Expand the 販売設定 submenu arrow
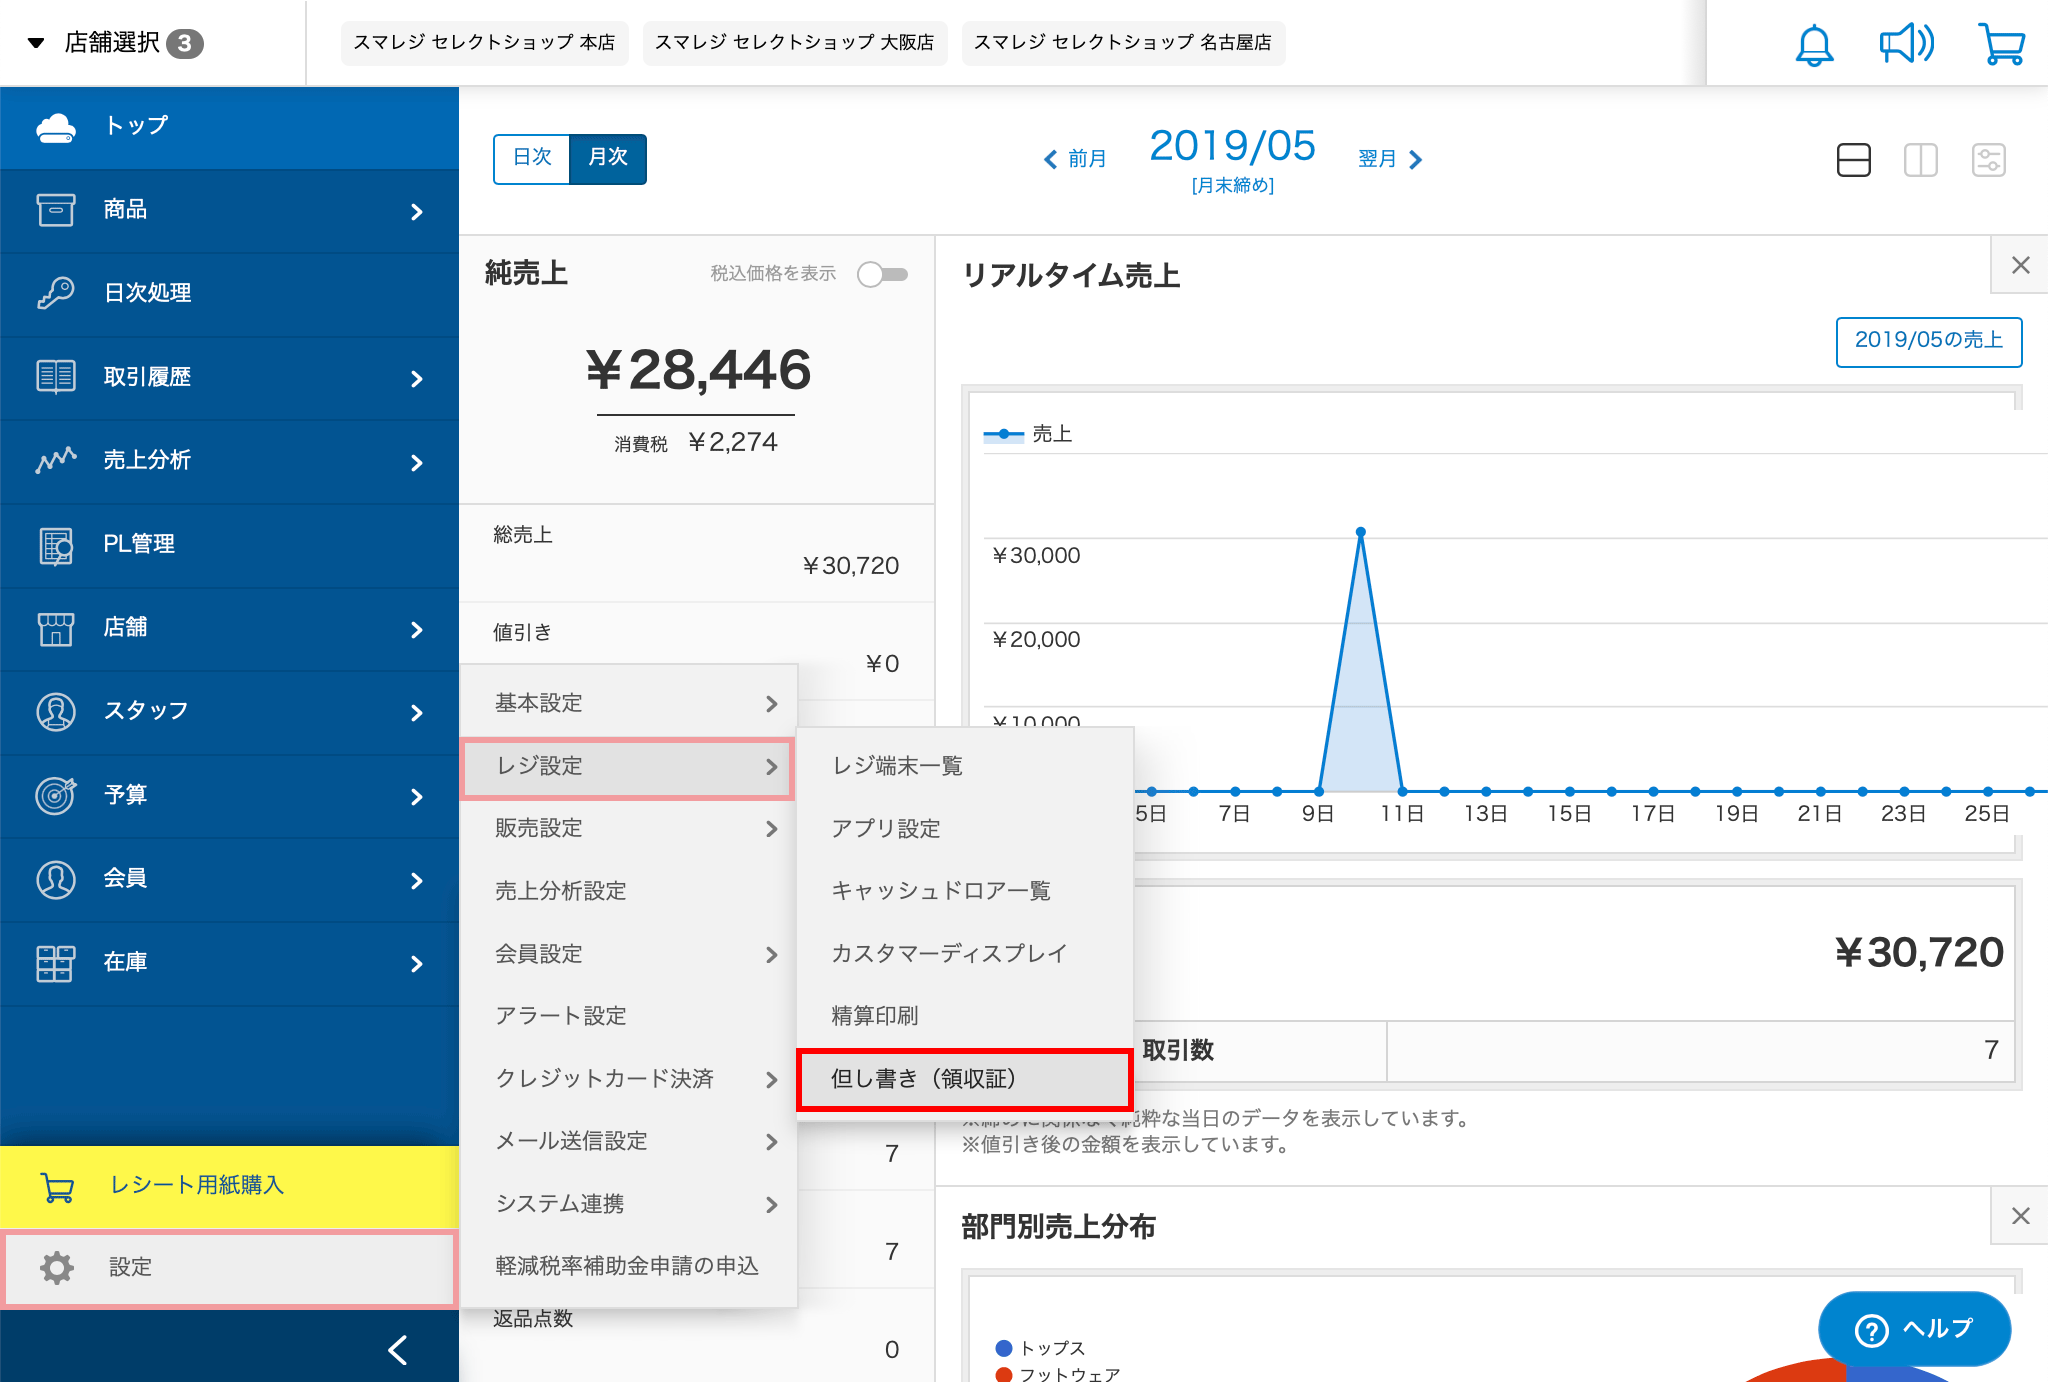This screenshot has width=2048, height=1382. pos(771,828)
